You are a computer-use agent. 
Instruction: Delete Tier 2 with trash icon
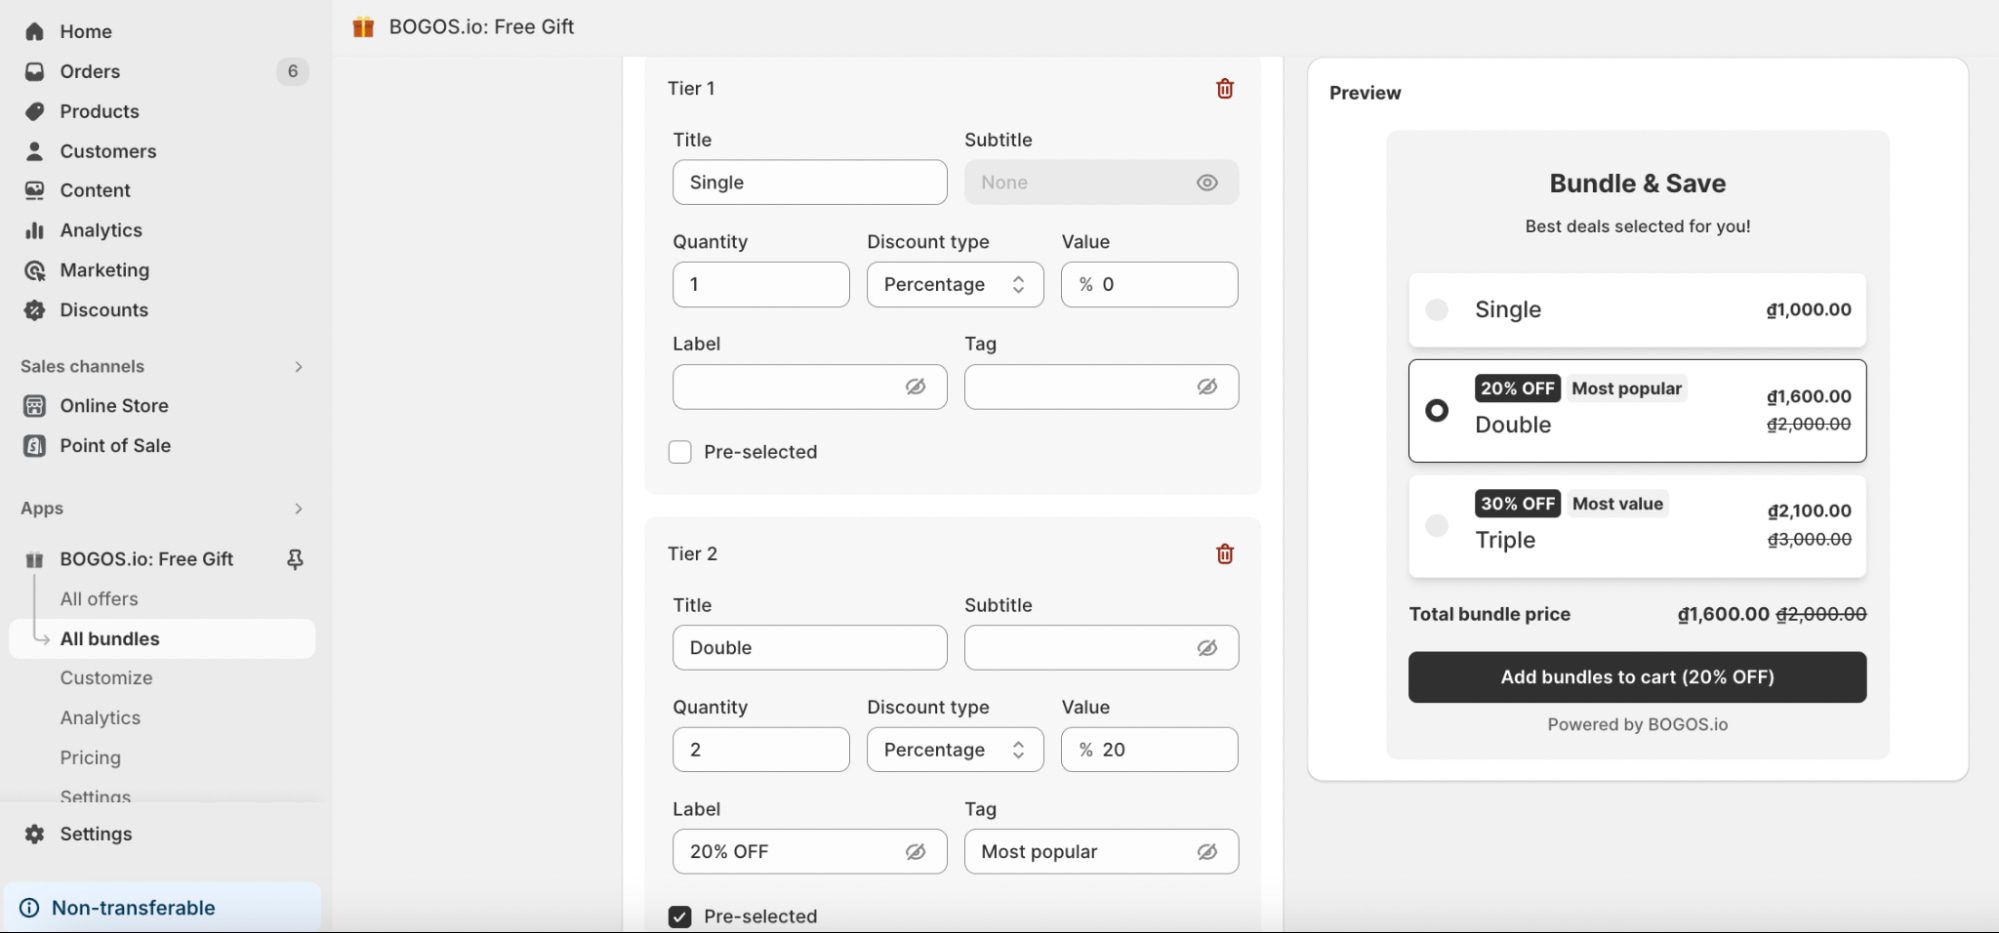[x=1224, y=554]
